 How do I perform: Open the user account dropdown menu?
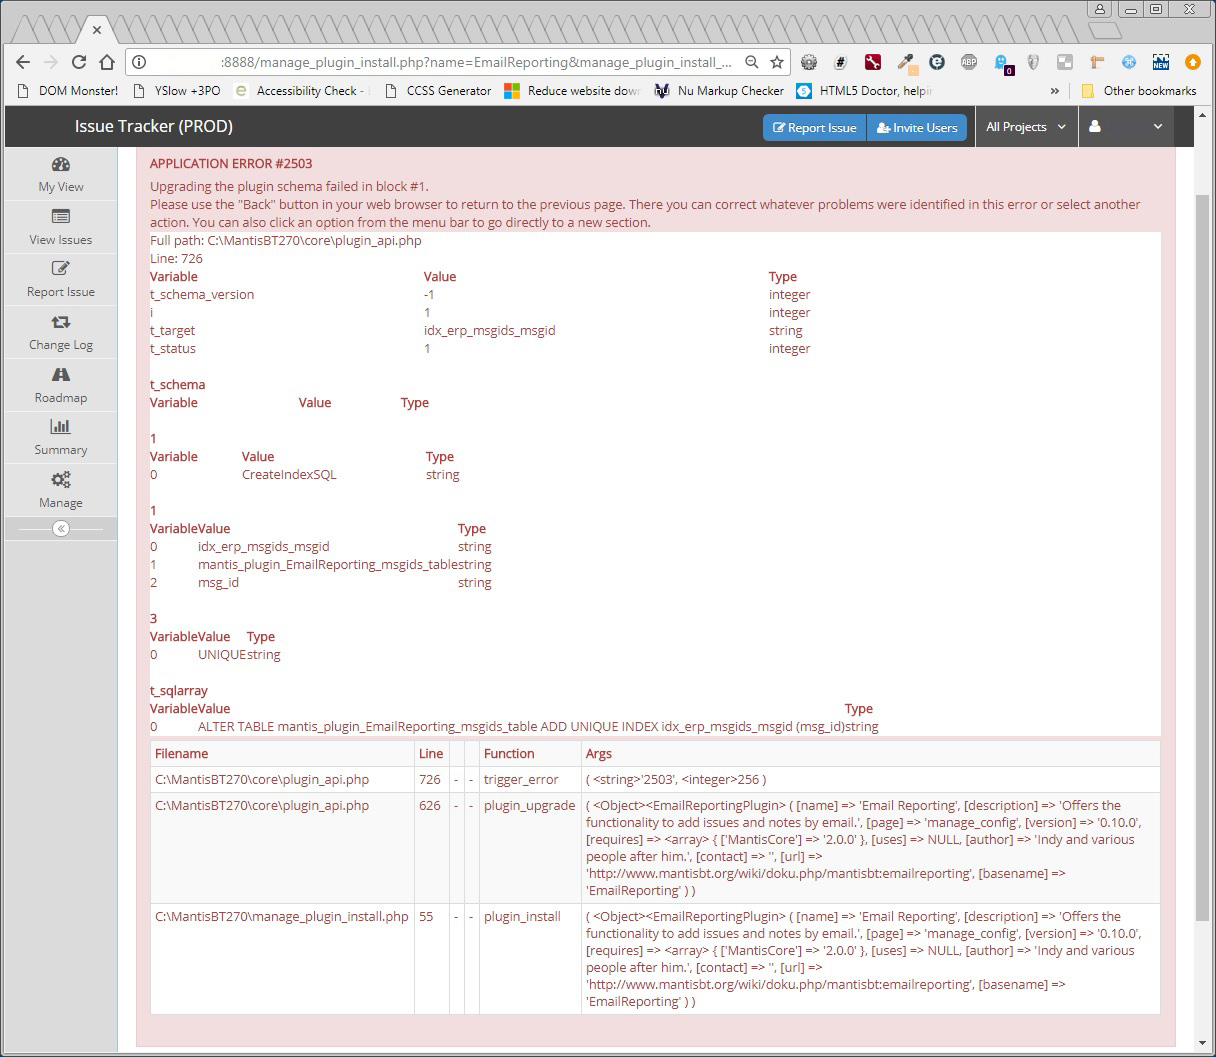tap(1126, 127)
